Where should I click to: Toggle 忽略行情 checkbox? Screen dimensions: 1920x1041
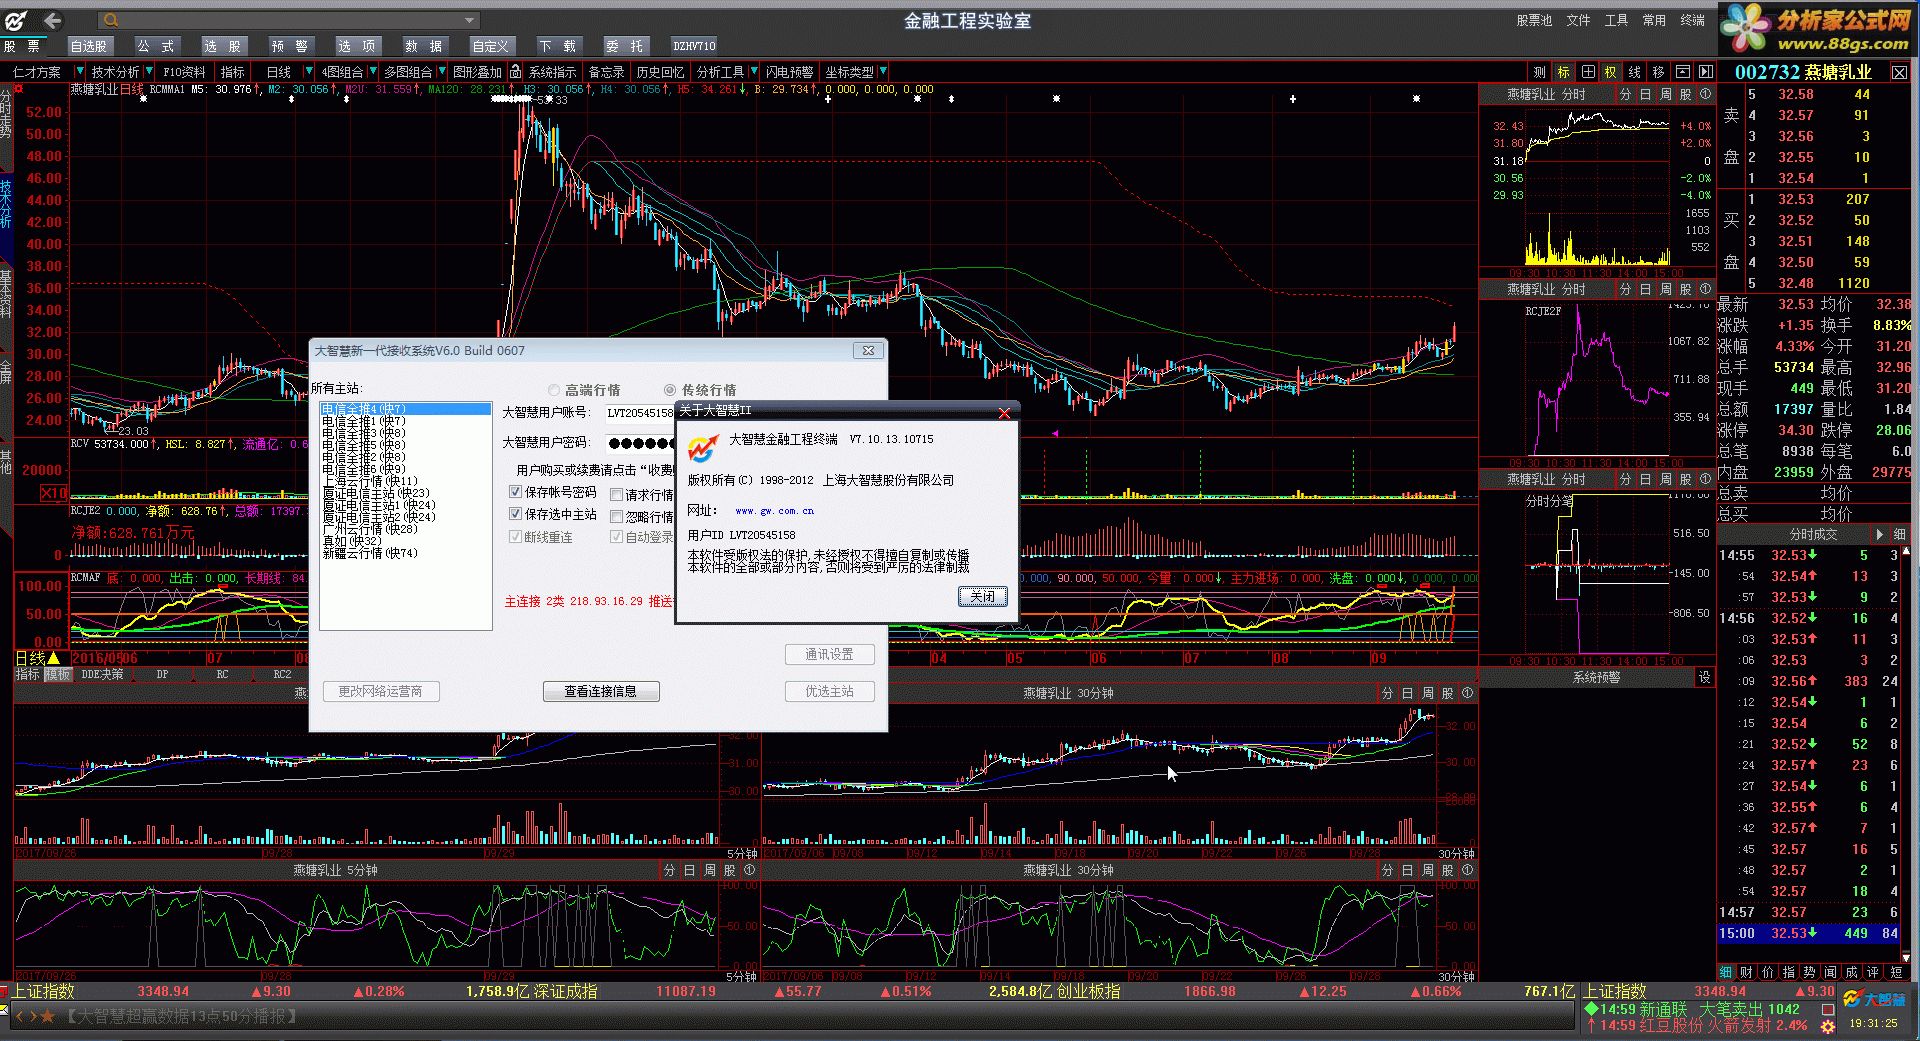click(617, 517)
